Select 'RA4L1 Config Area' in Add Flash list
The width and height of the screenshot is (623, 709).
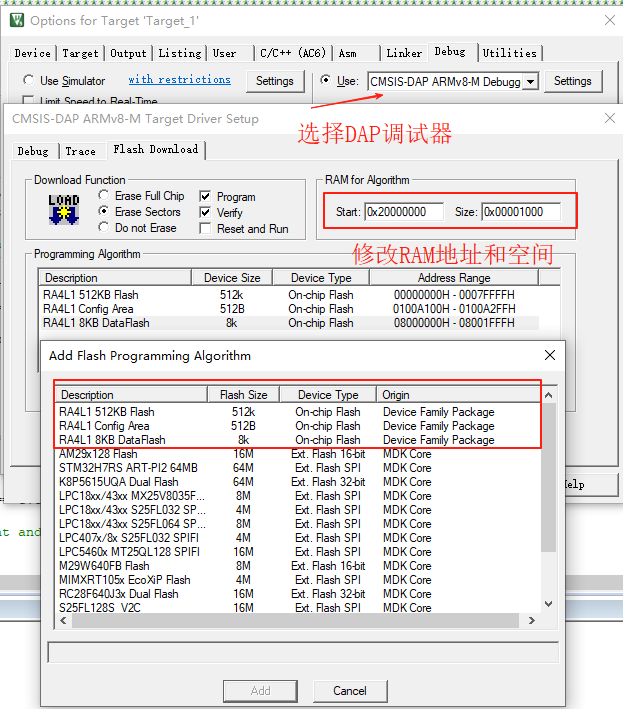[x=297, y=426]
